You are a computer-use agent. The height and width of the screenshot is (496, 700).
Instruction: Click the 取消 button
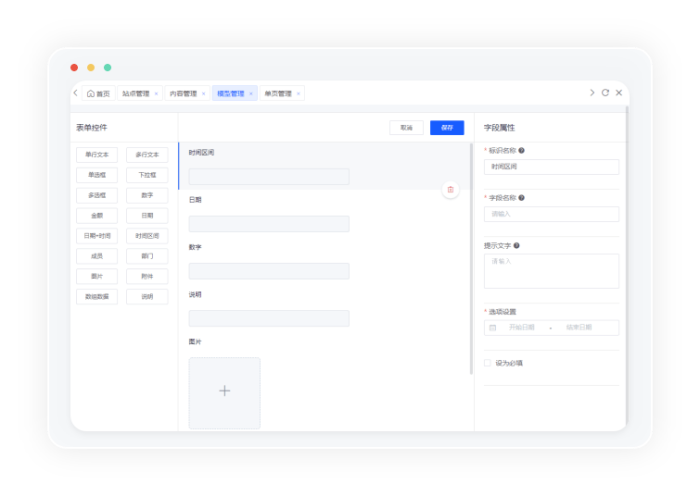tap(406, 128)
